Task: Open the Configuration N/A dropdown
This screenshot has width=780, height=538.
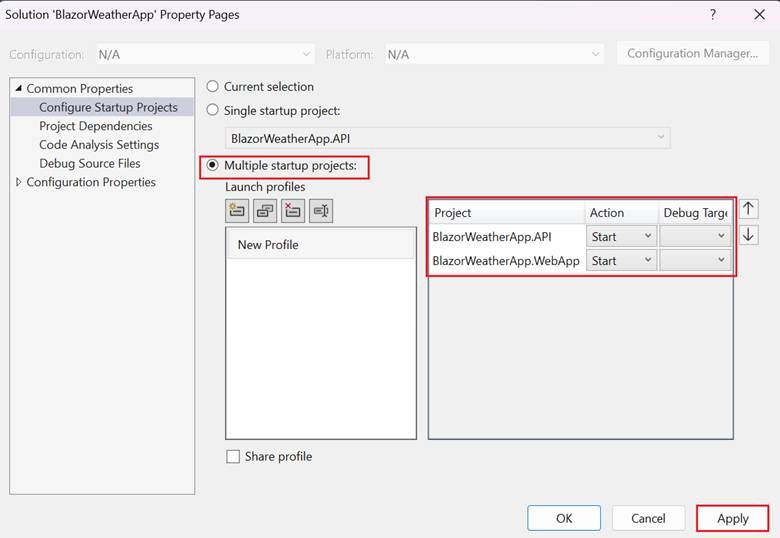Action: pos(205,54)
